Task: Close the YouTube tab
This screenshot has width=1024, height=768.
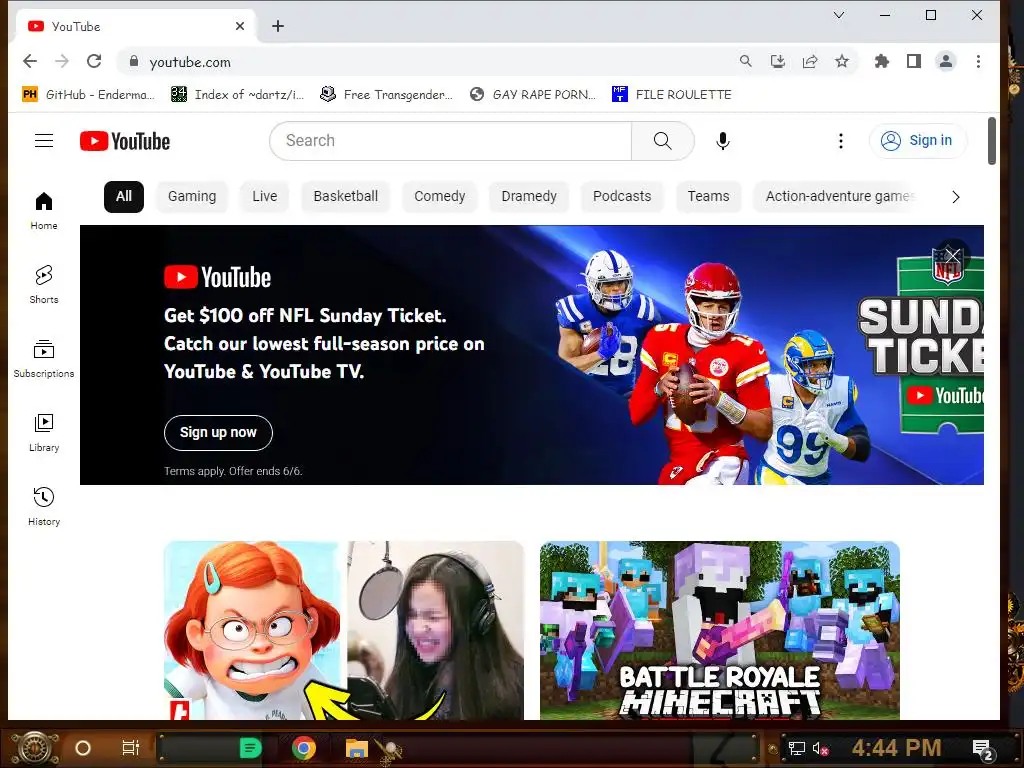Action: coord(240,26)
